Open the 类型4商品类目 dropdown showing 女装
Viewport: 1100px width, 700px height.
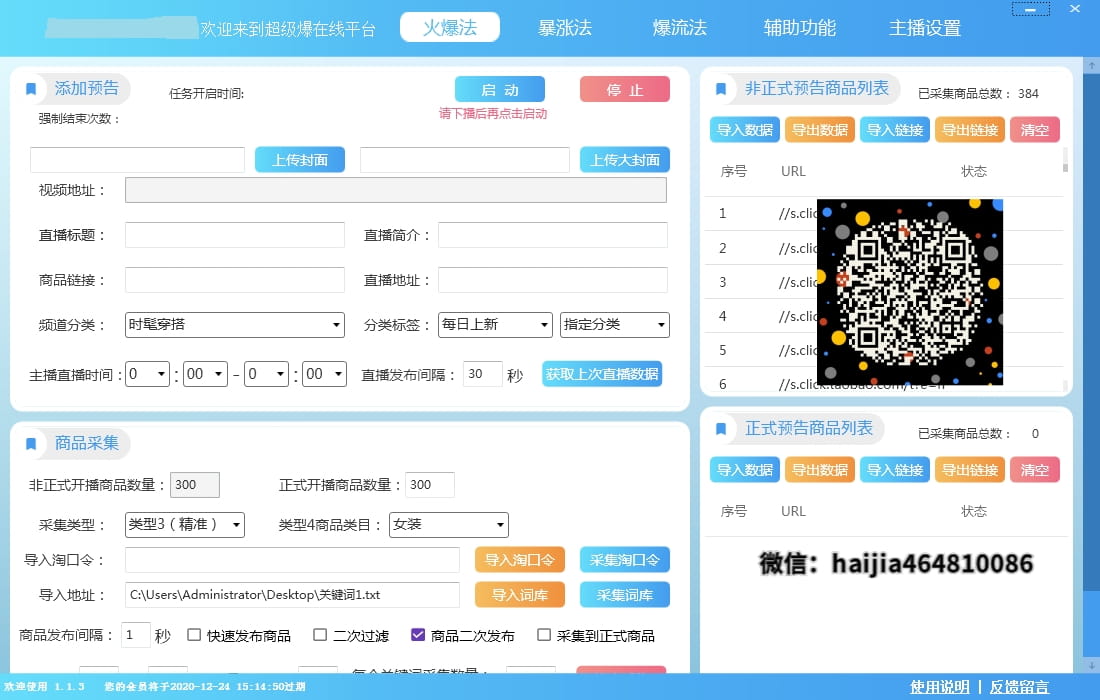448,525
